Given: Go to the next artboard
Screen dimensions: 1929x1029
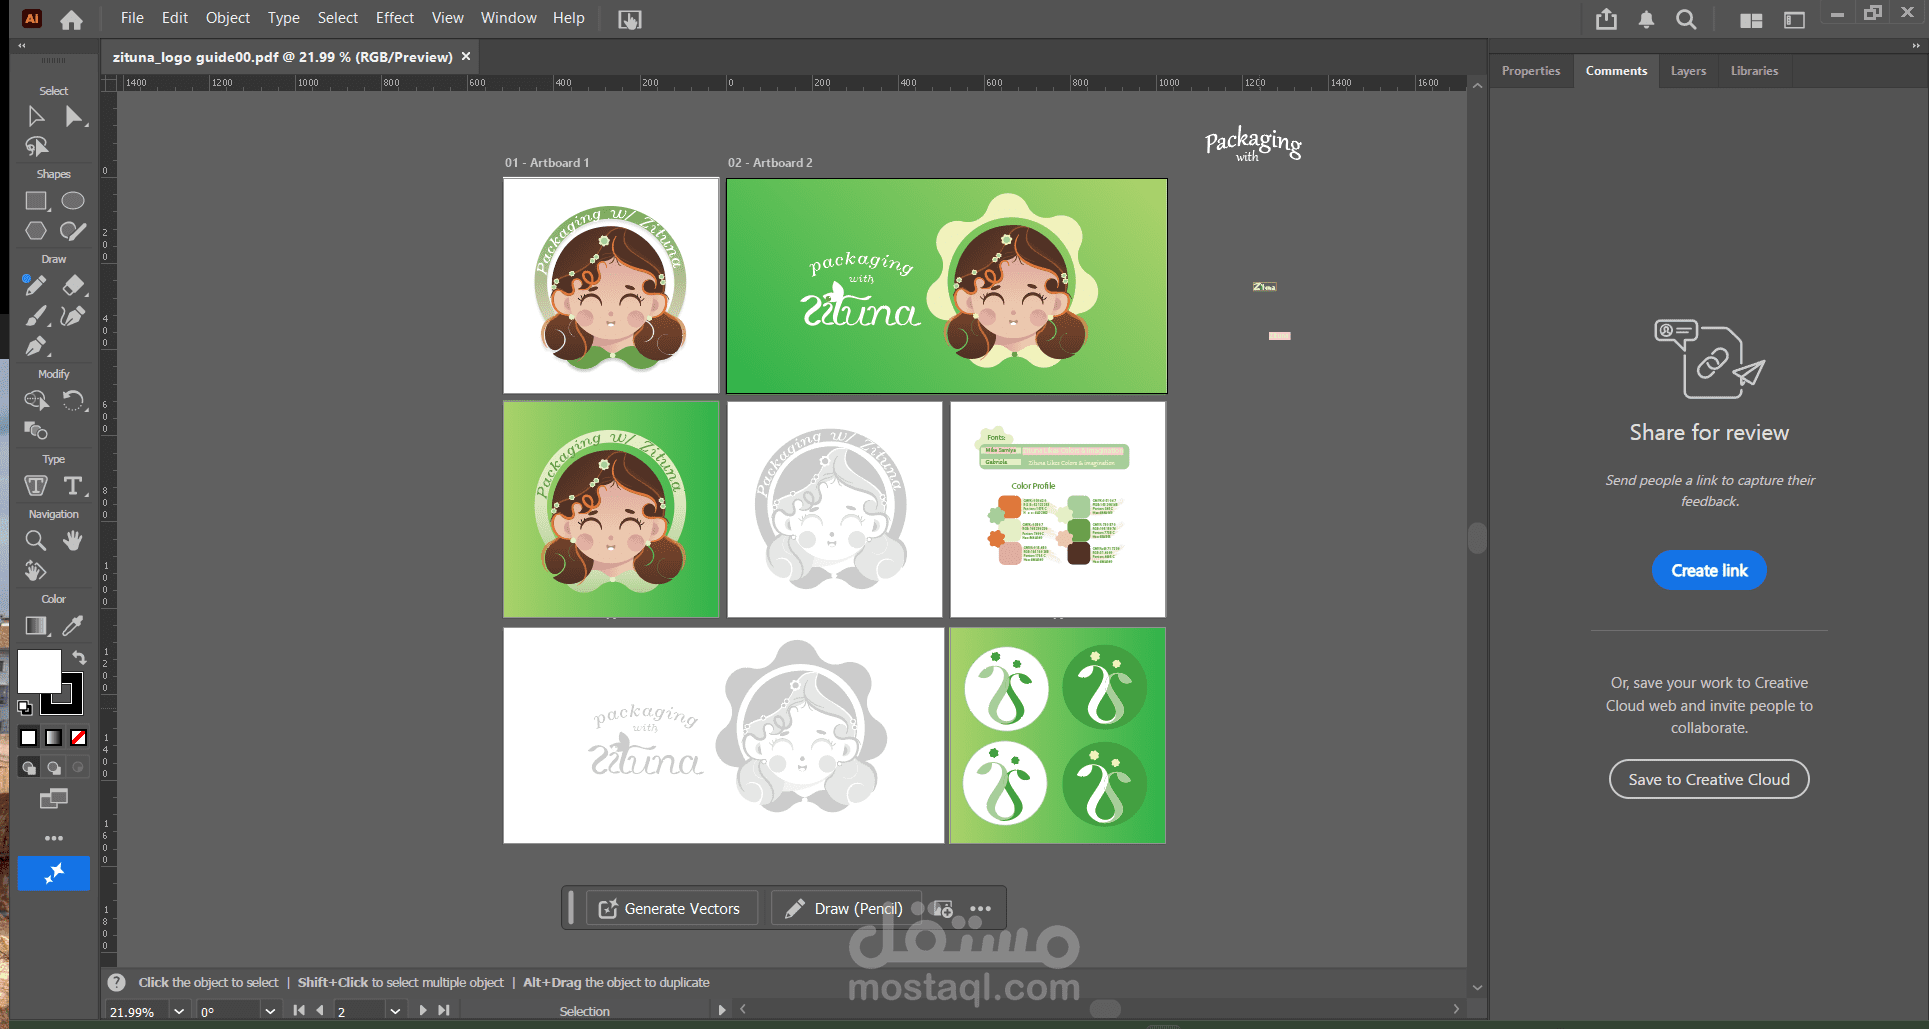Looking at the screenshot, I should click(x=423, y=1011).
